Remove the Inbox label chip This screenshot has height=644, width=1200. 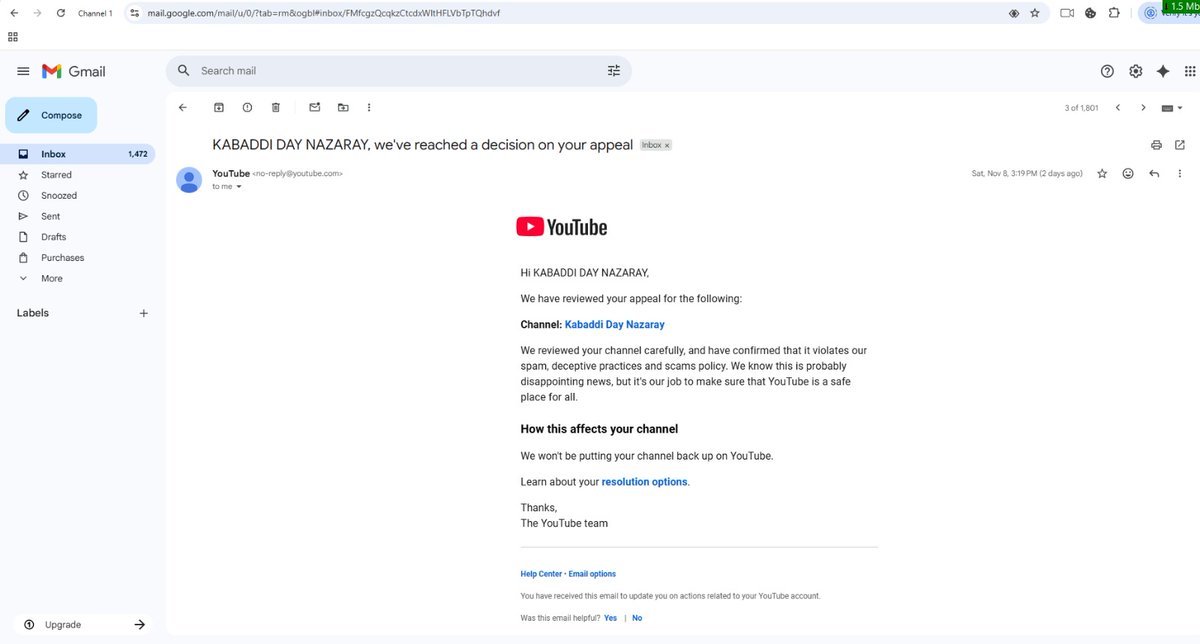667,146
